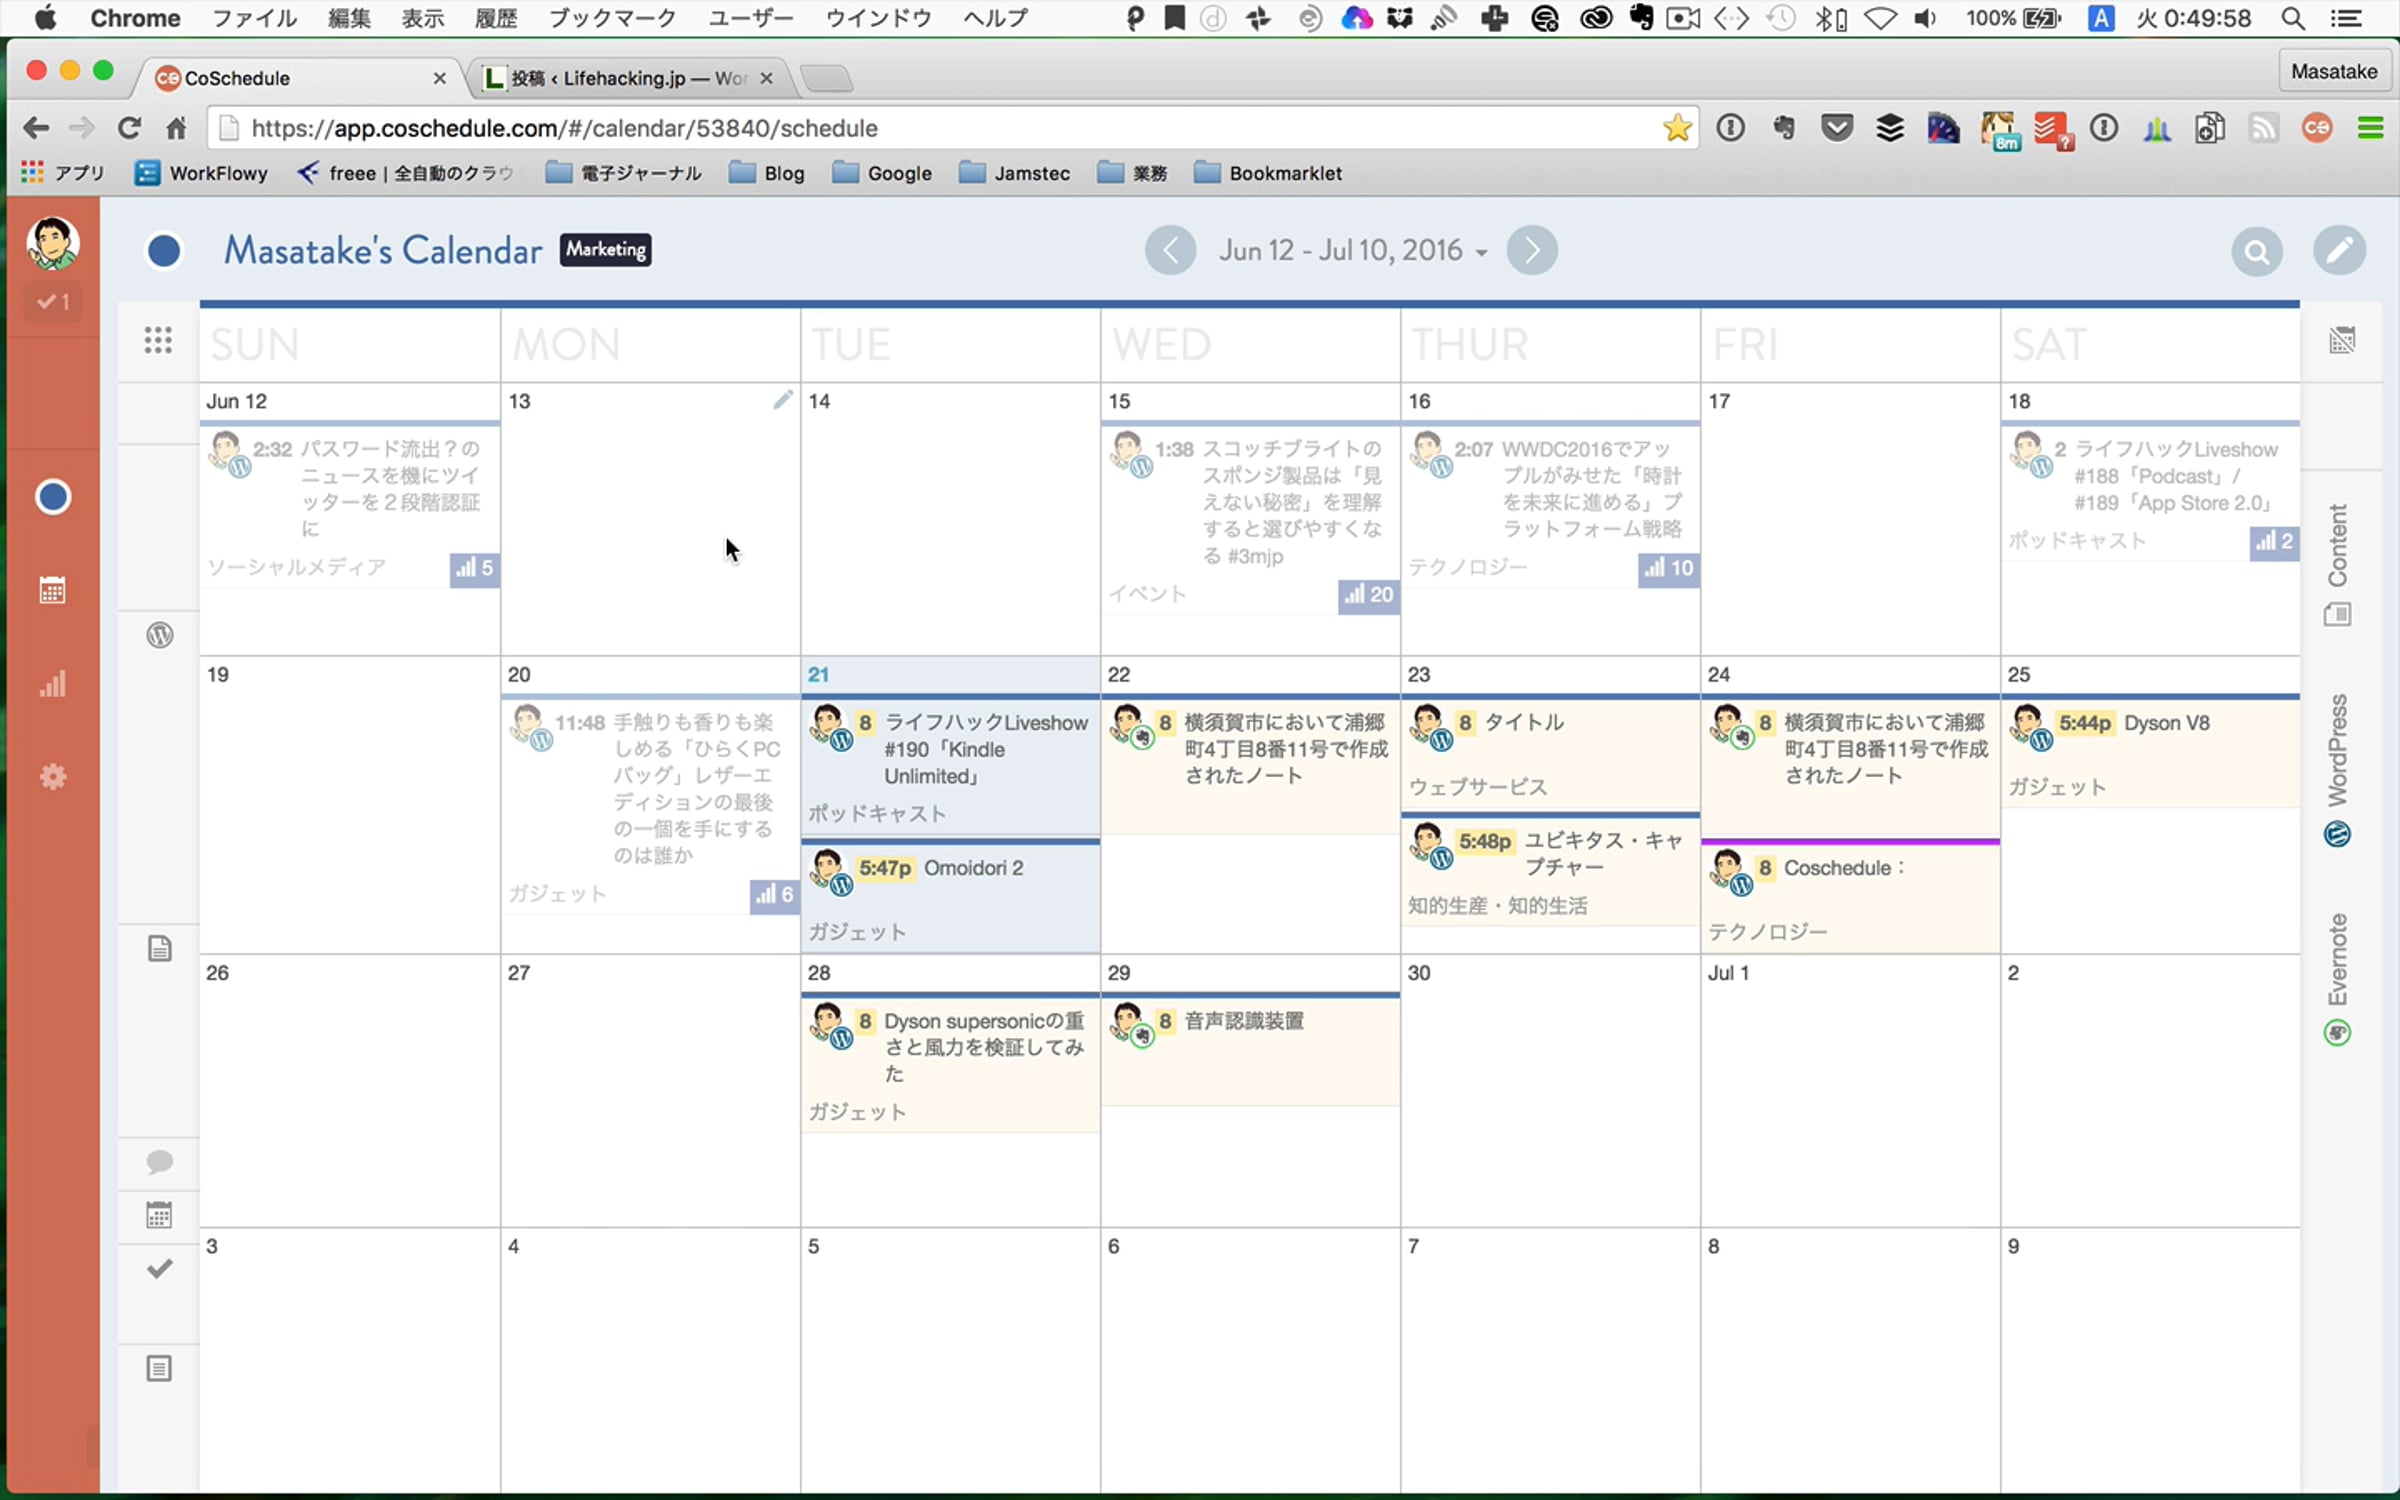Screen dimensions: 2400x1500
Task: Click the checkmark icon in left filter column
Action: pyautogui.click(x=160, y=1269)
